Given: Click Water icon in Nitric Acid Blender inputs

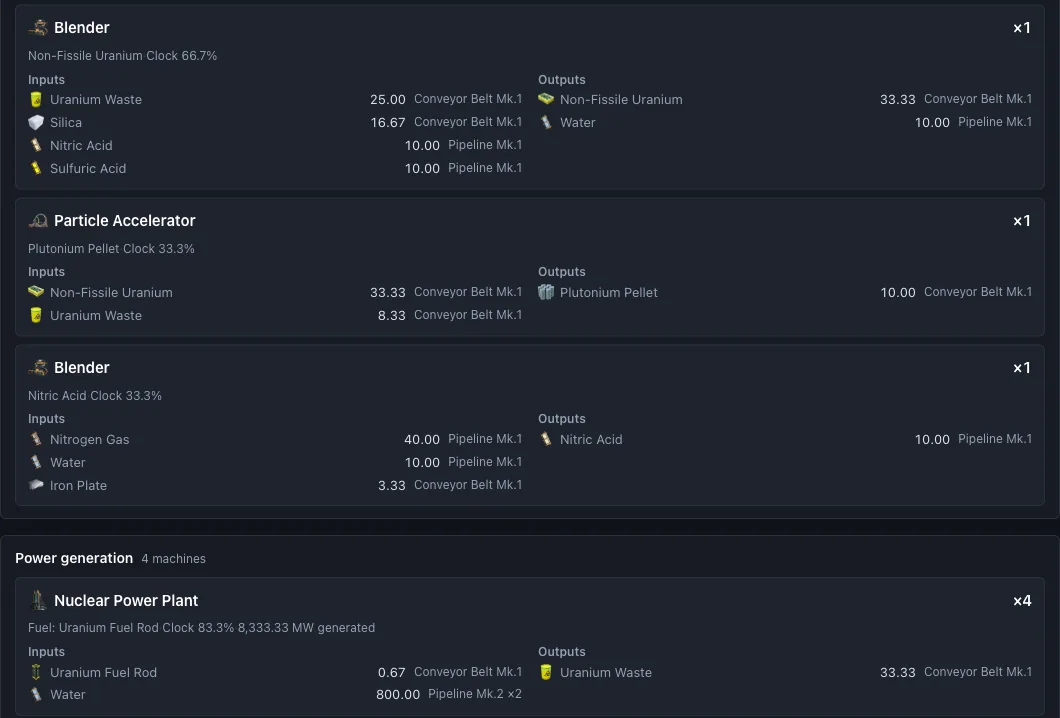Looking at the screenshot, I should (37, 462).
